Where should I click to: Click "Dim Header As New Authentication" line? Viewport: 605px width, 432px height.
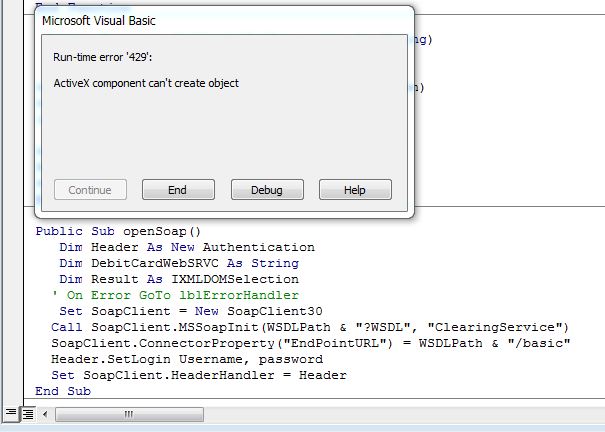[x=187, y=247]
